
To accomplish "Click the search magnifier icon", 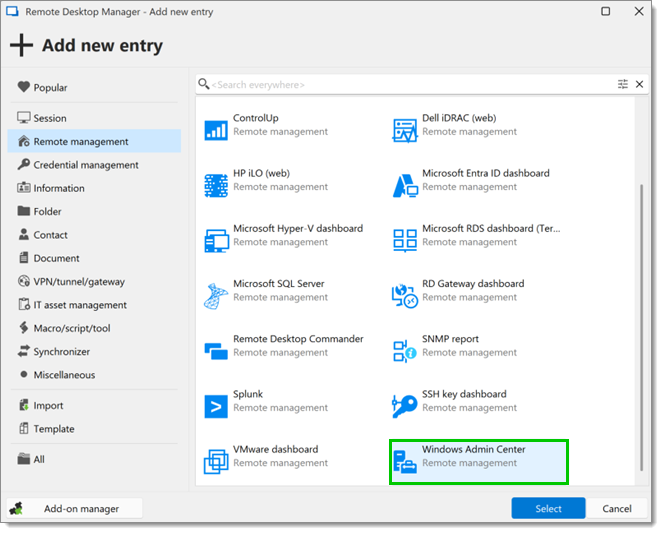I will pos(203,84).
